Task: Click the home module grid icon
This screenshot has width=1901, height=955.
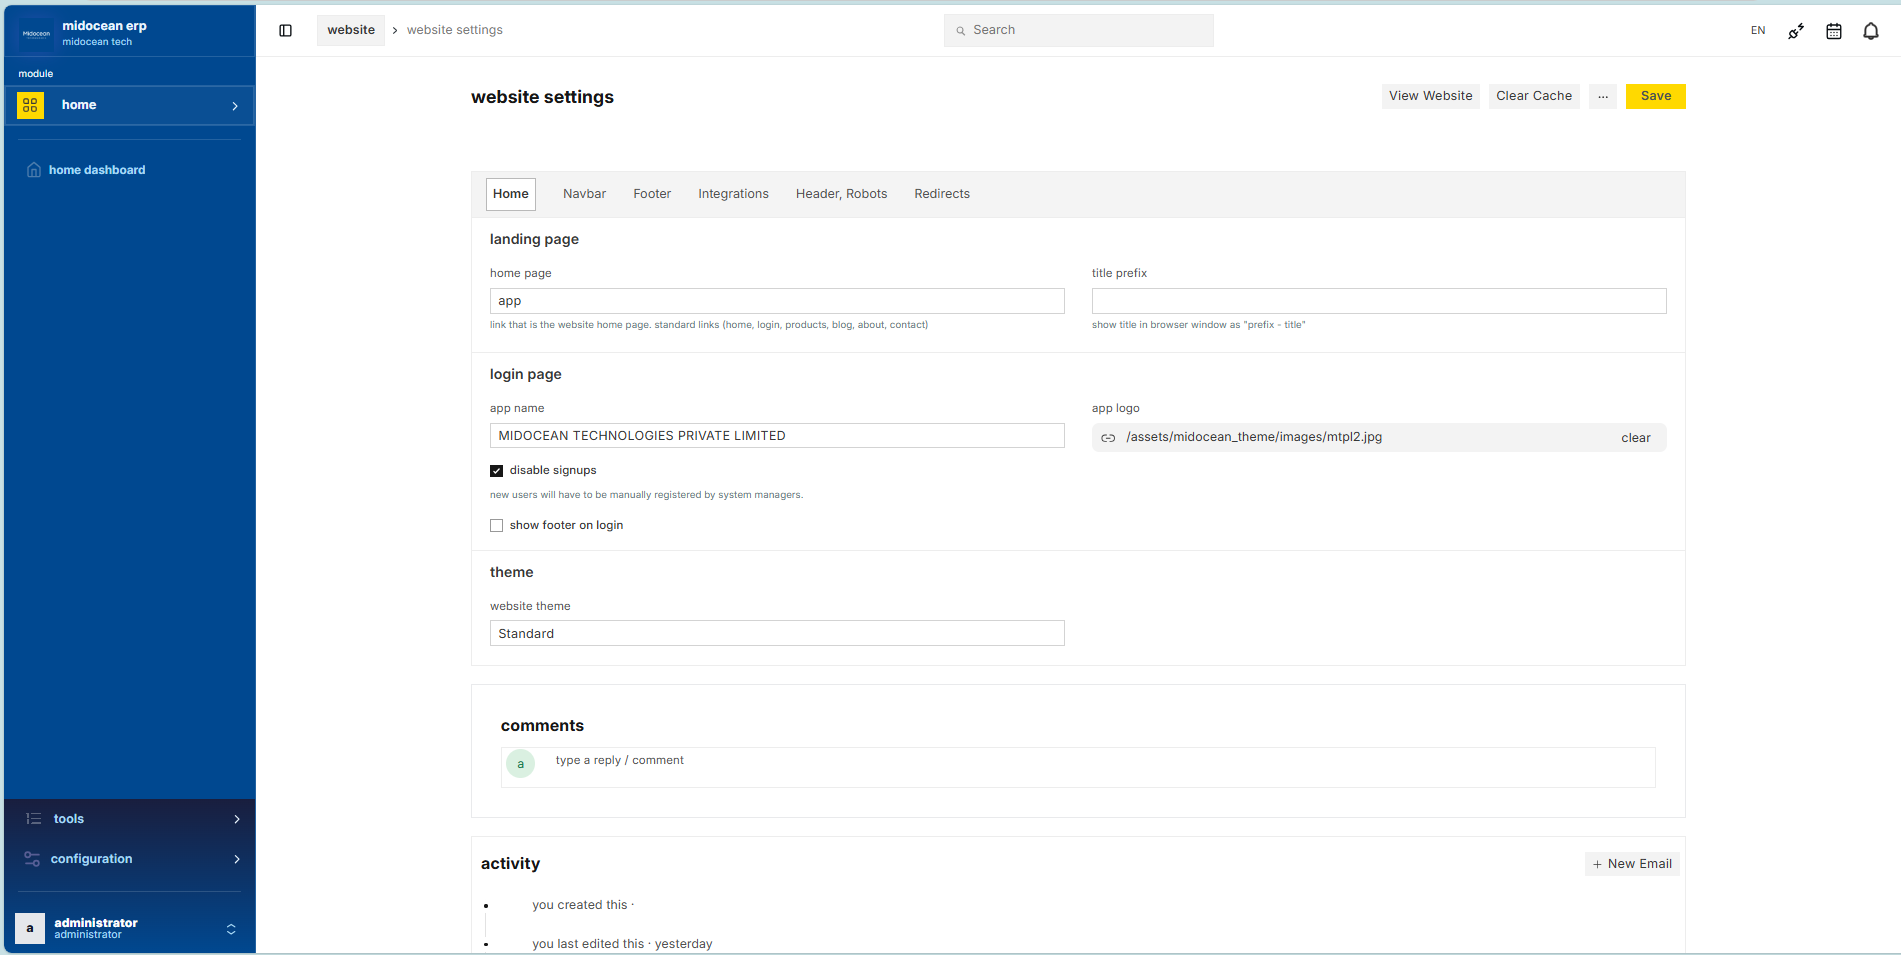Action: coord(31,105)
